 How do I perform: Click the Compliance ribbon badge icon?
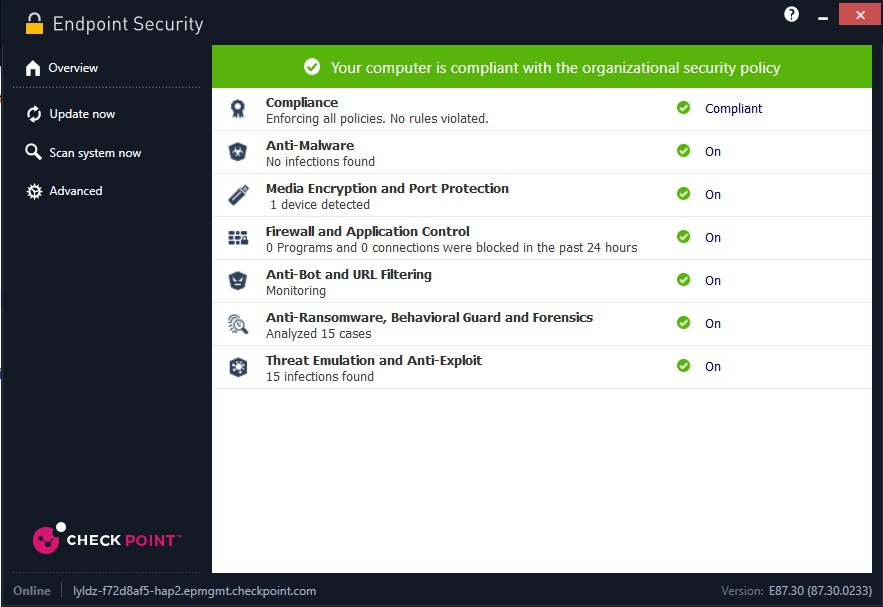237,109
